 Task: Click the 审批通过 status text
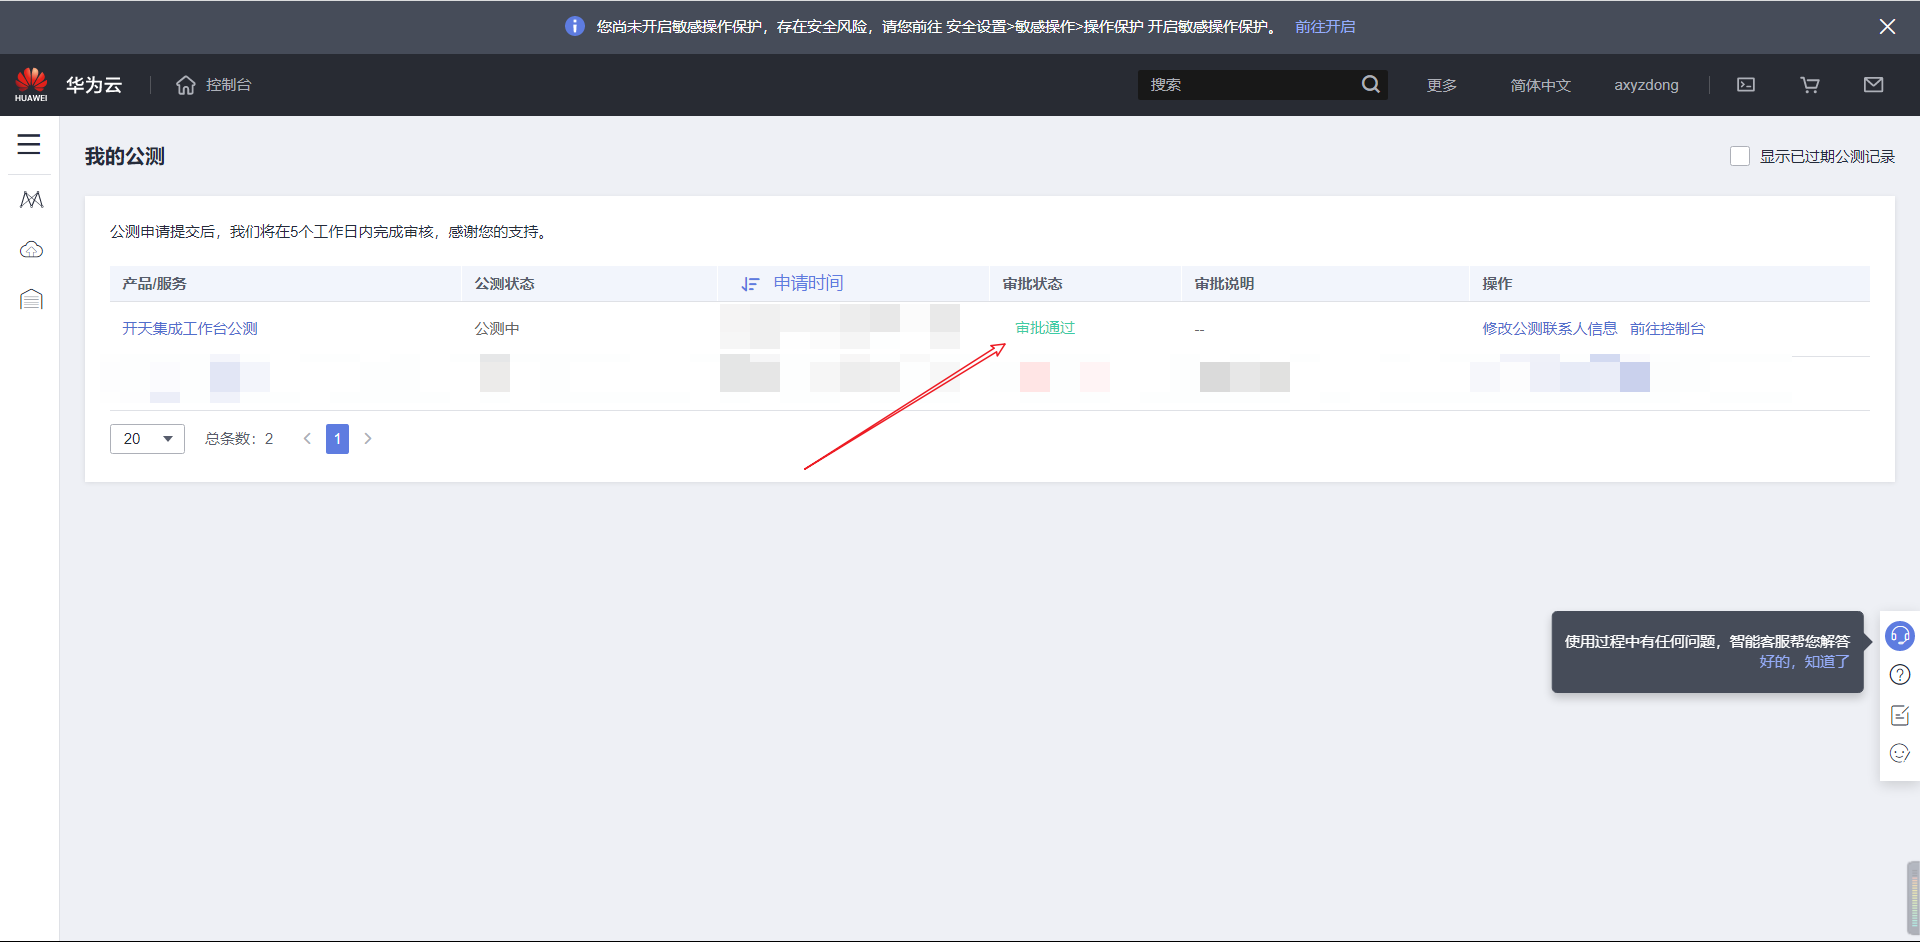click(1045, 328)
